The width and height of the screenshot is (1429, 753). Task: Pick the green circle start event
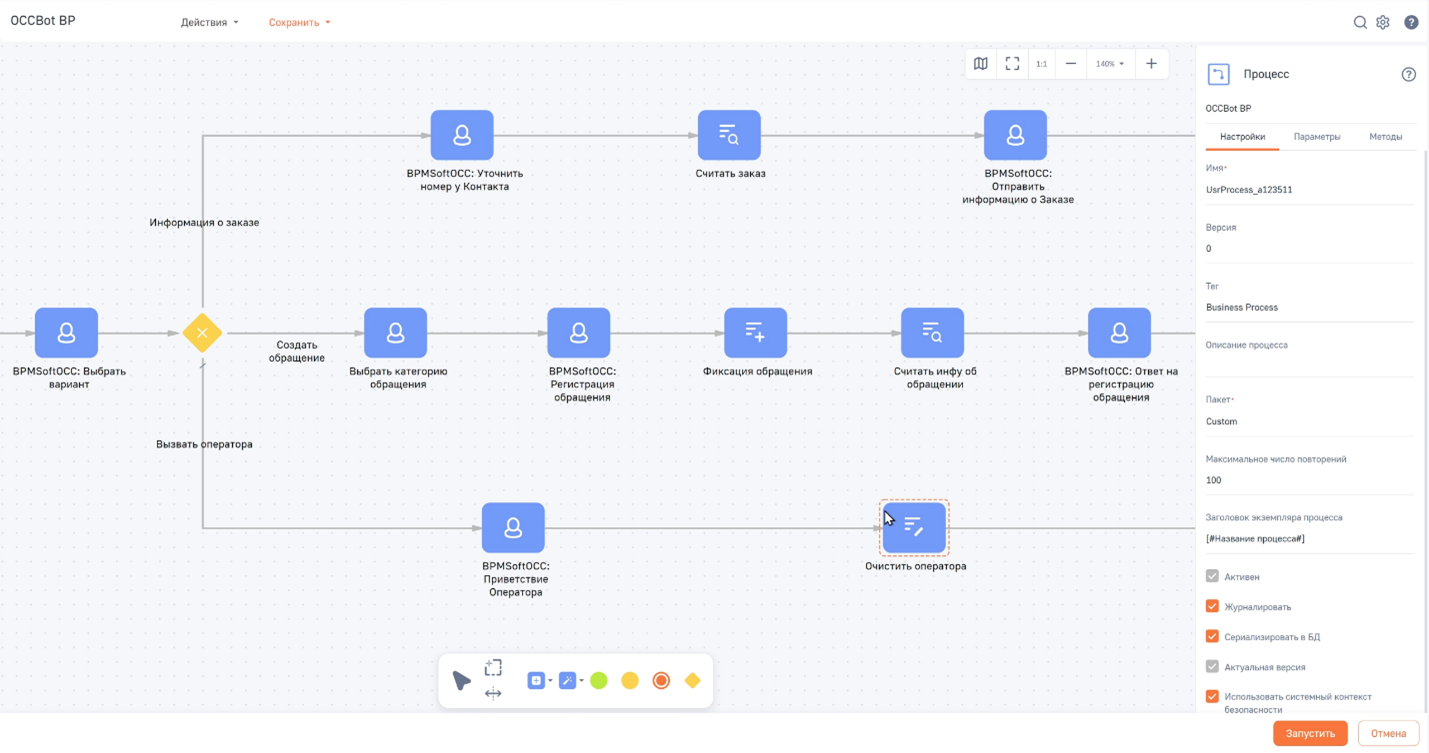pos(599,681)
